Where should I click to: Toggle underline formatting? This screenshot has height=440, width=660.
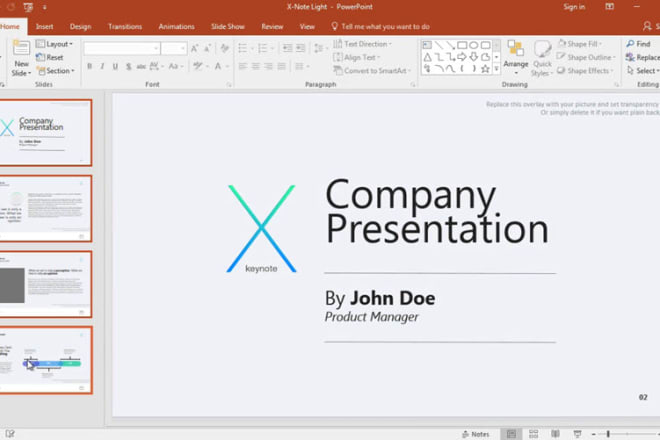click(115, 67)
